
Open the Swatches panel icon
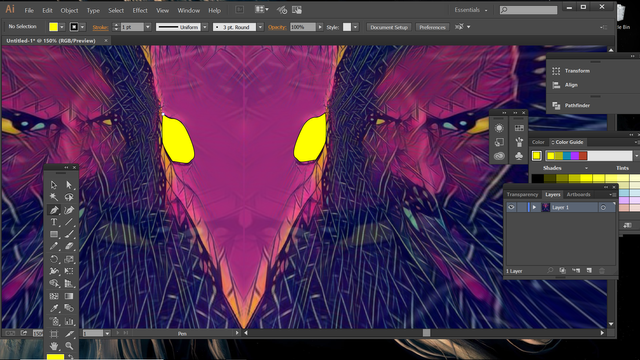tap(519, 128)
